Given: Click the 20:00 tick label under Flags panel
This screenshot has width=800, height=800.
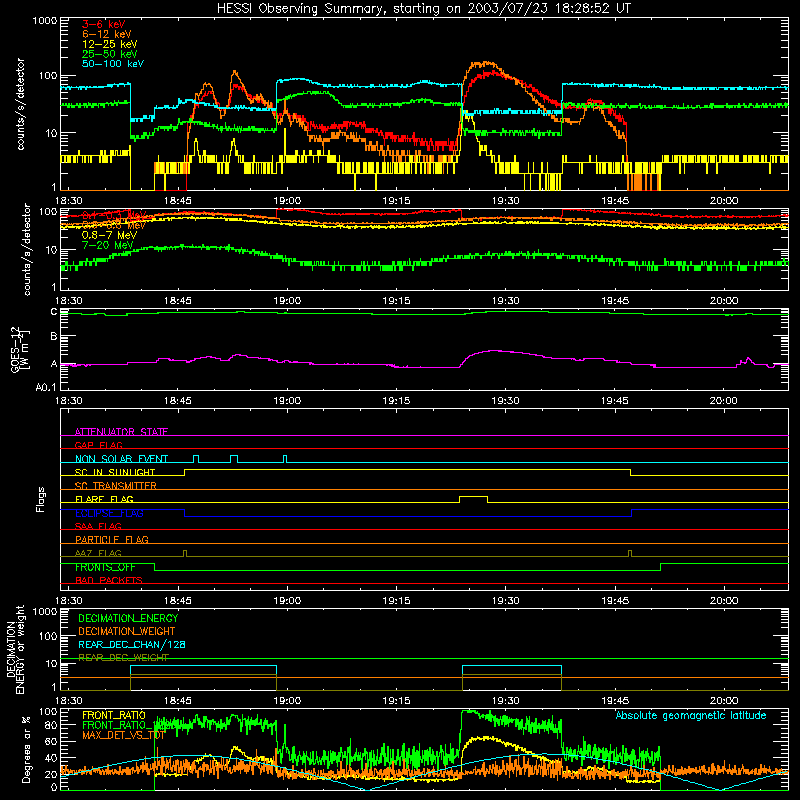Looking at the screenshot, I should click(723, 601).
